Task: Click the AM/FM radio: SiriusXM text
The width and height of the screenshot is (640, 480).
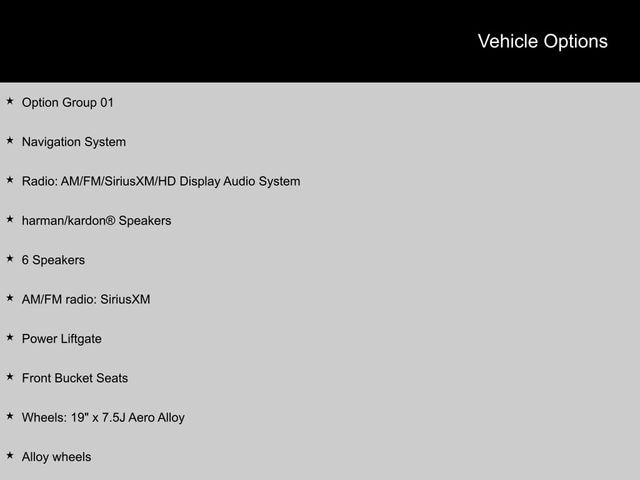Action: [86, 300]
